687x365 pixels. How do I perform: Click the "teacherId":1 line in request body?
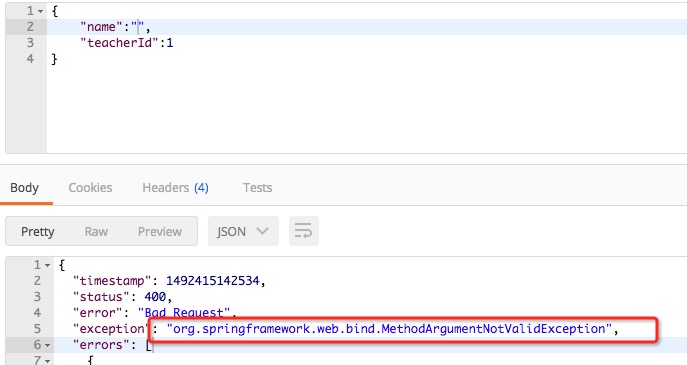(127, 43)
